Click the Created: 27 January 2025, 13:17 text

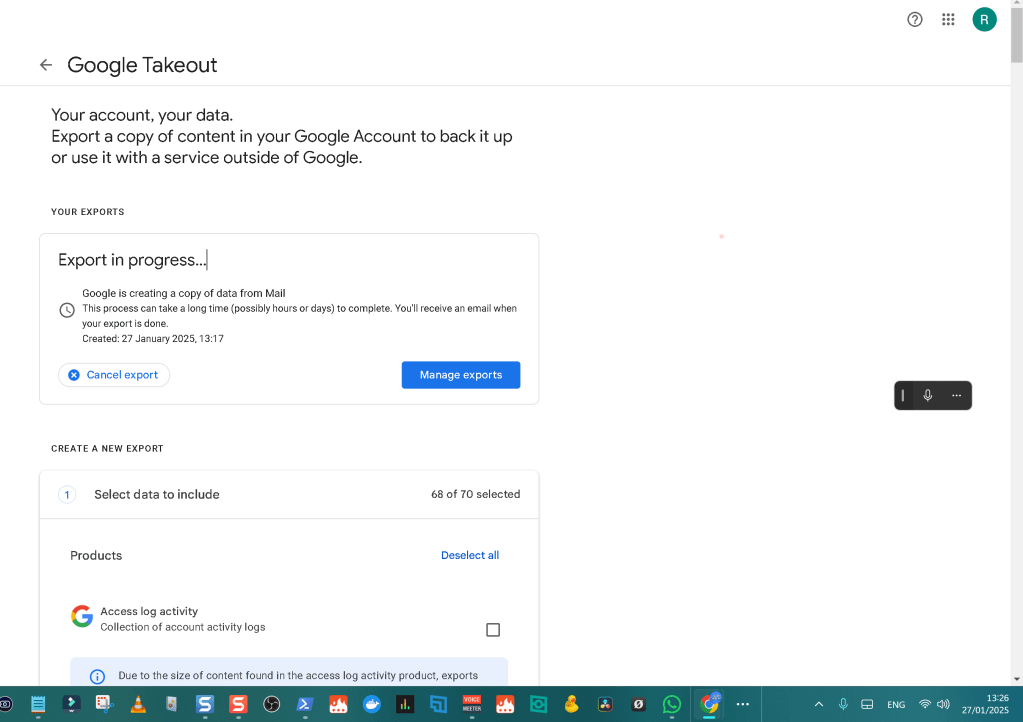point(153,338)
